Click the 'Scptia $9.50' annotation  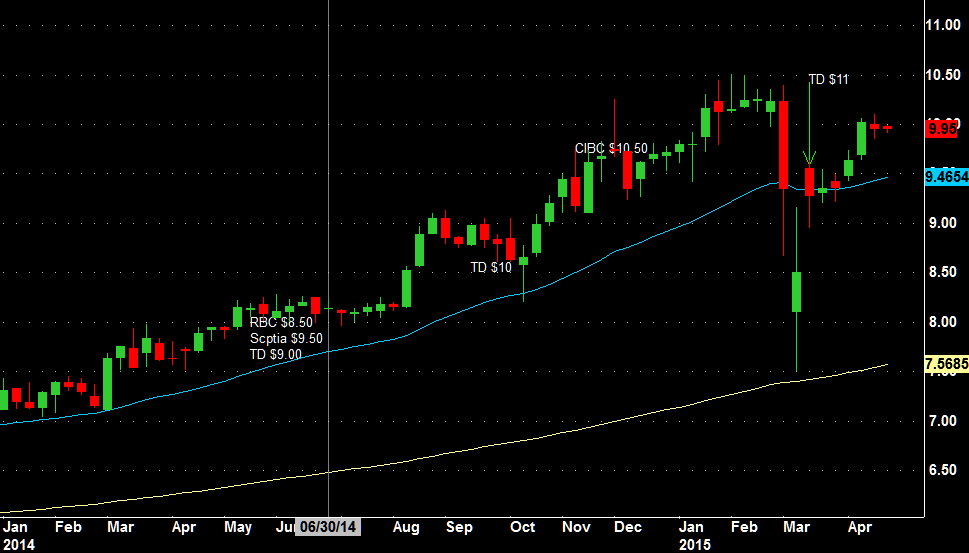(286, 339)
